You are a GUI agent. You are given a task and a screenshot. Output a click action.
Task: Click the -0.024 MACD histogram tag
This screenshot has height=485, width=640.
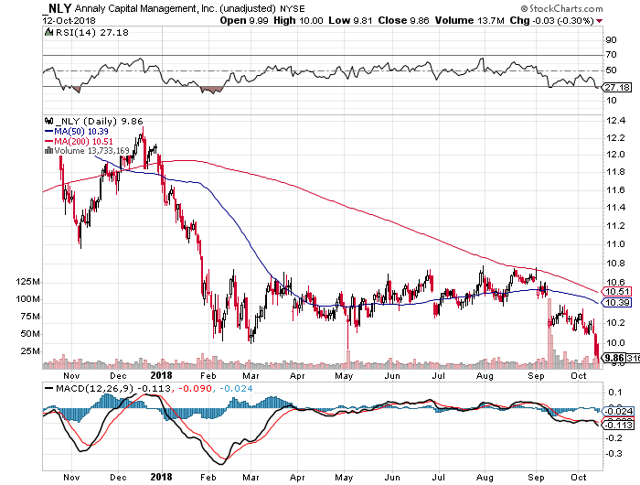click(619, 411)
